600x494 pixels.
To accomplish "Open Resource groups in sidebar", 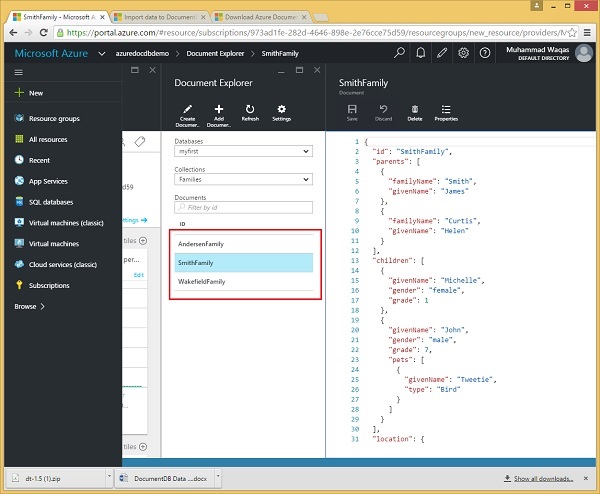I will click(54, 119).
